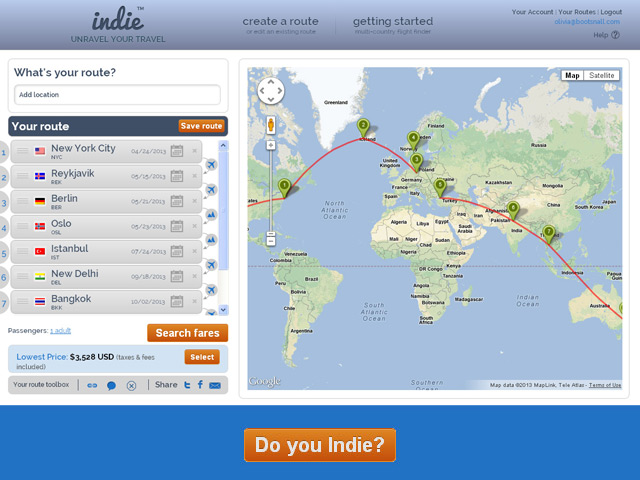This screenshot has height=480, width=640.
Task: Open calendar for Istanbul date
Action: (x=177, y=251)
